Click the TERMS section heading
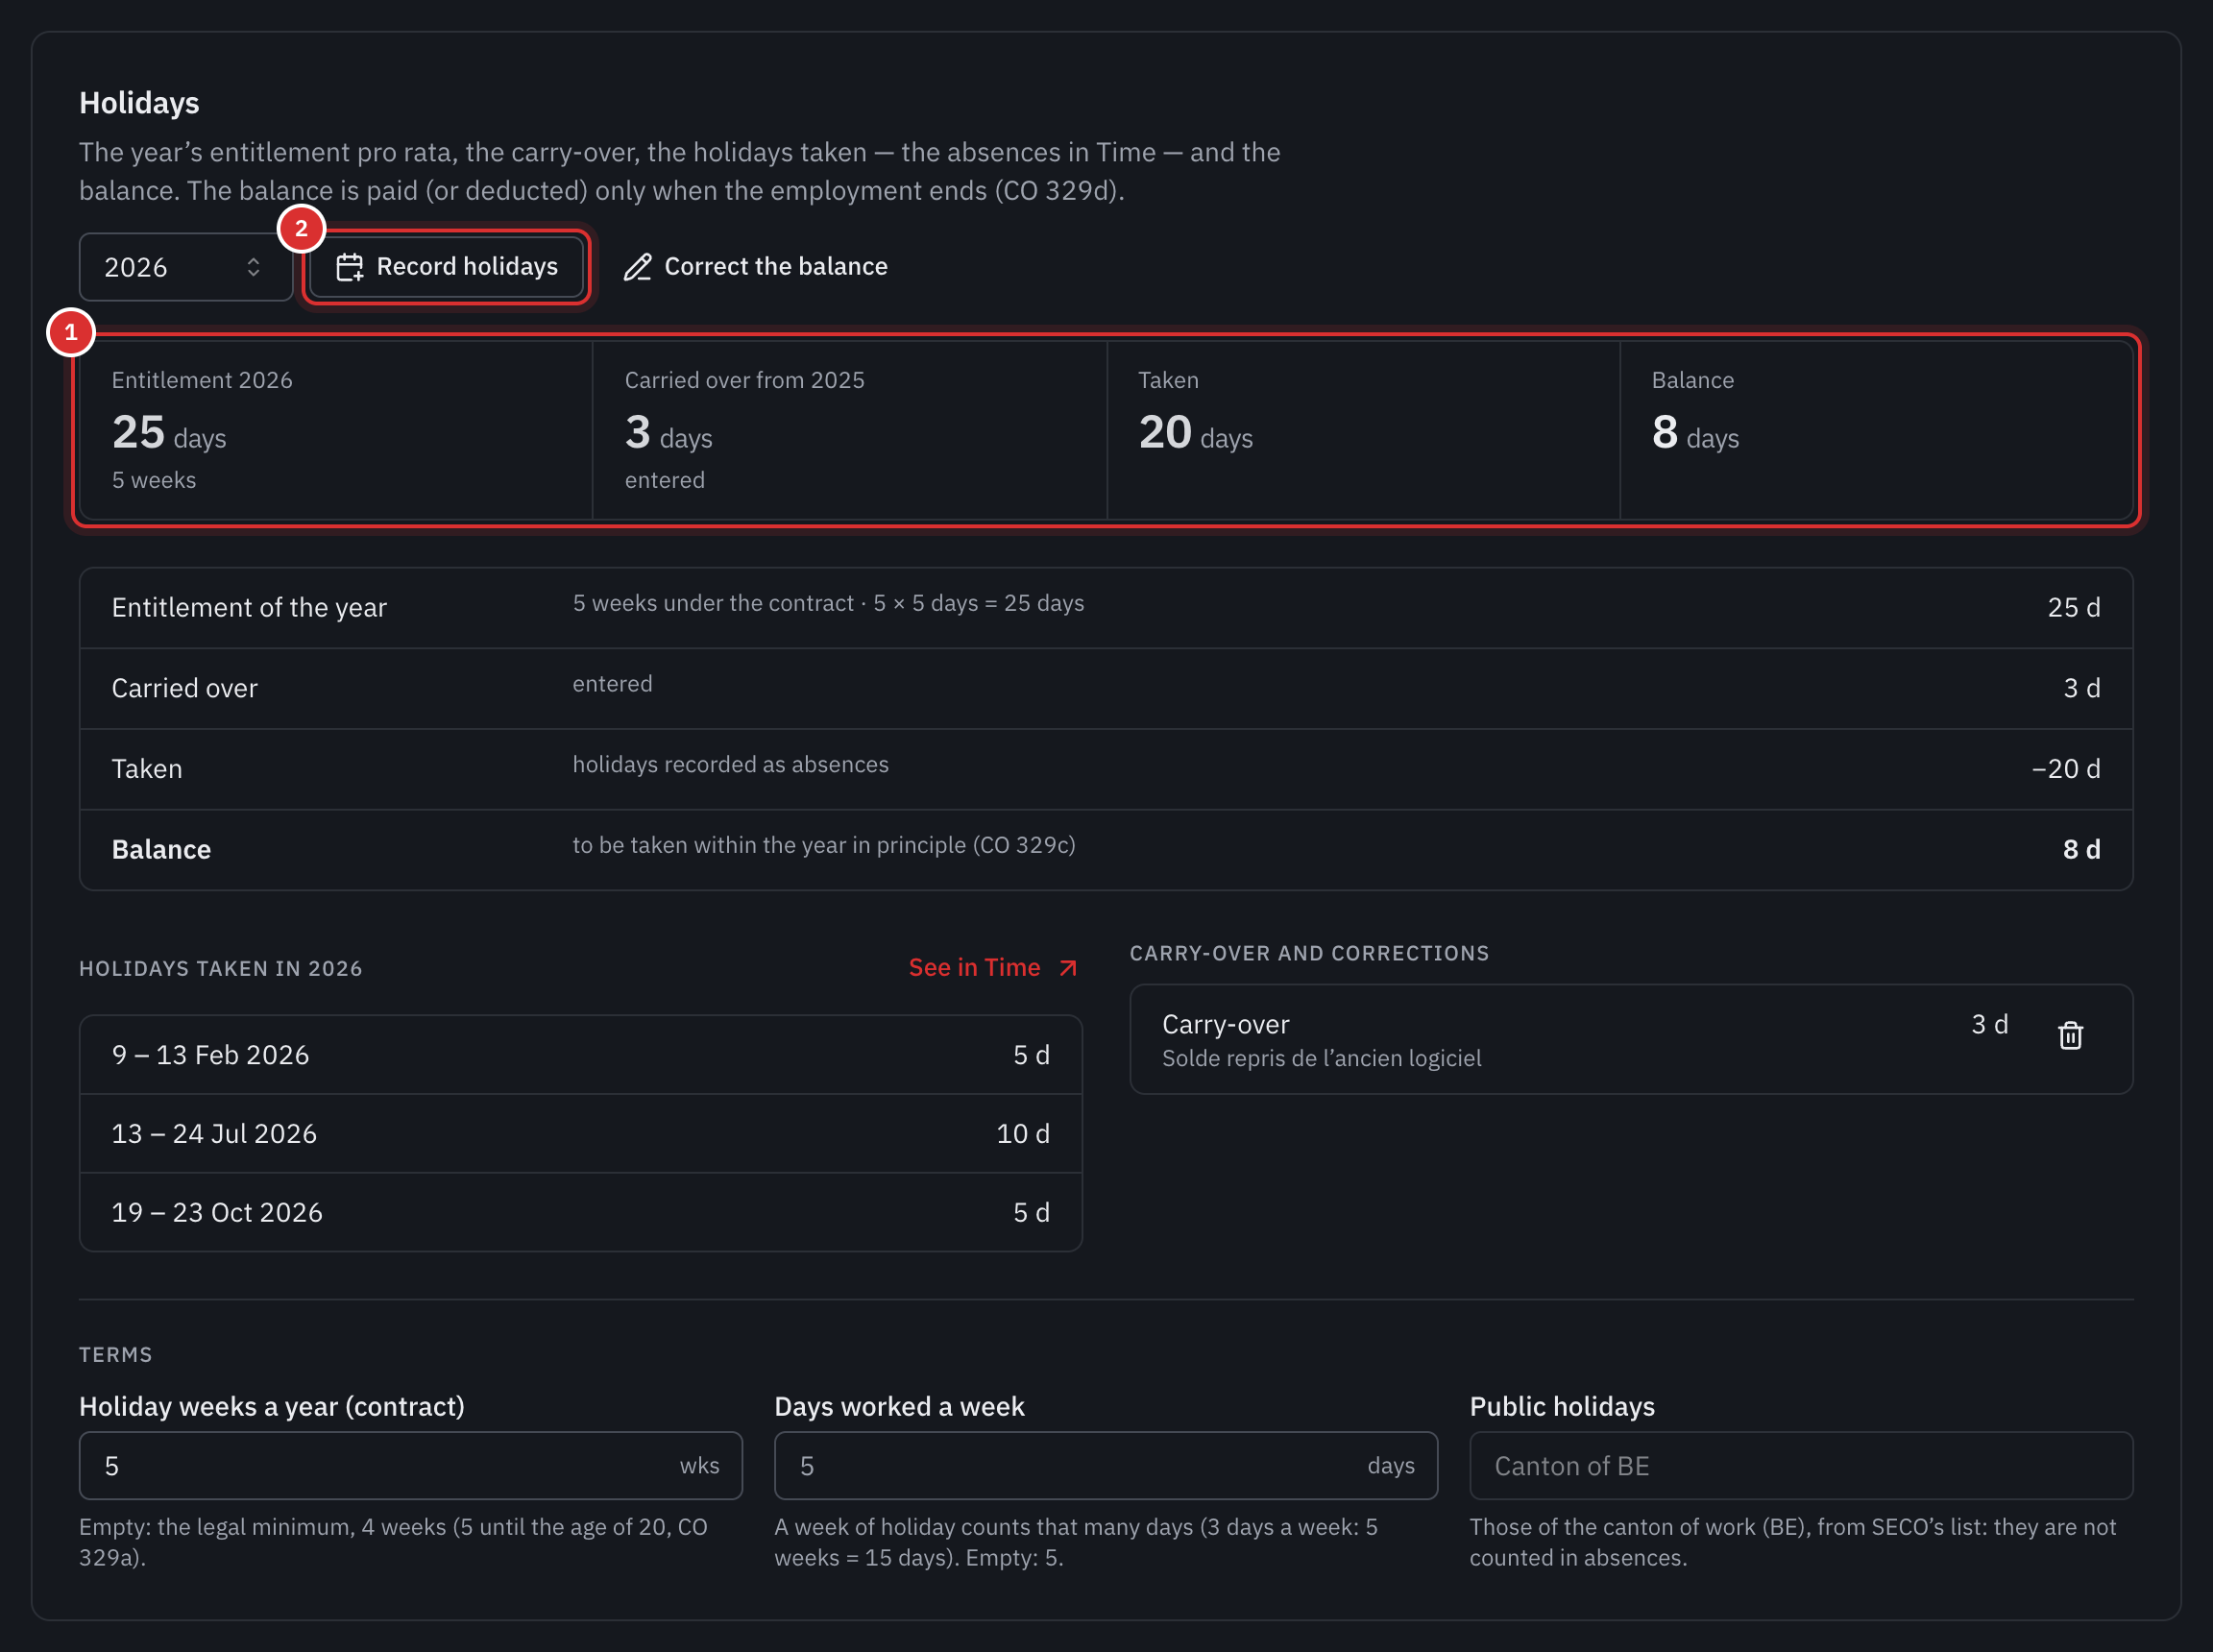Screen dimensions: 2213x1652 [x=116, y=1354]
